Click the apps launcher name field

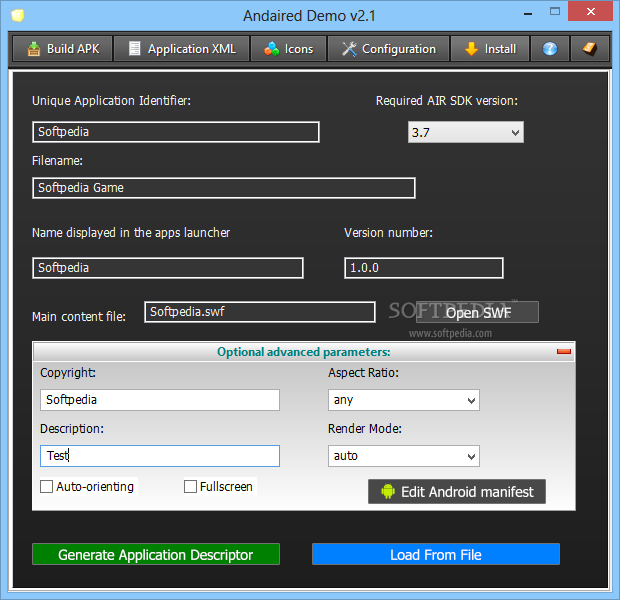click(168, 268)
